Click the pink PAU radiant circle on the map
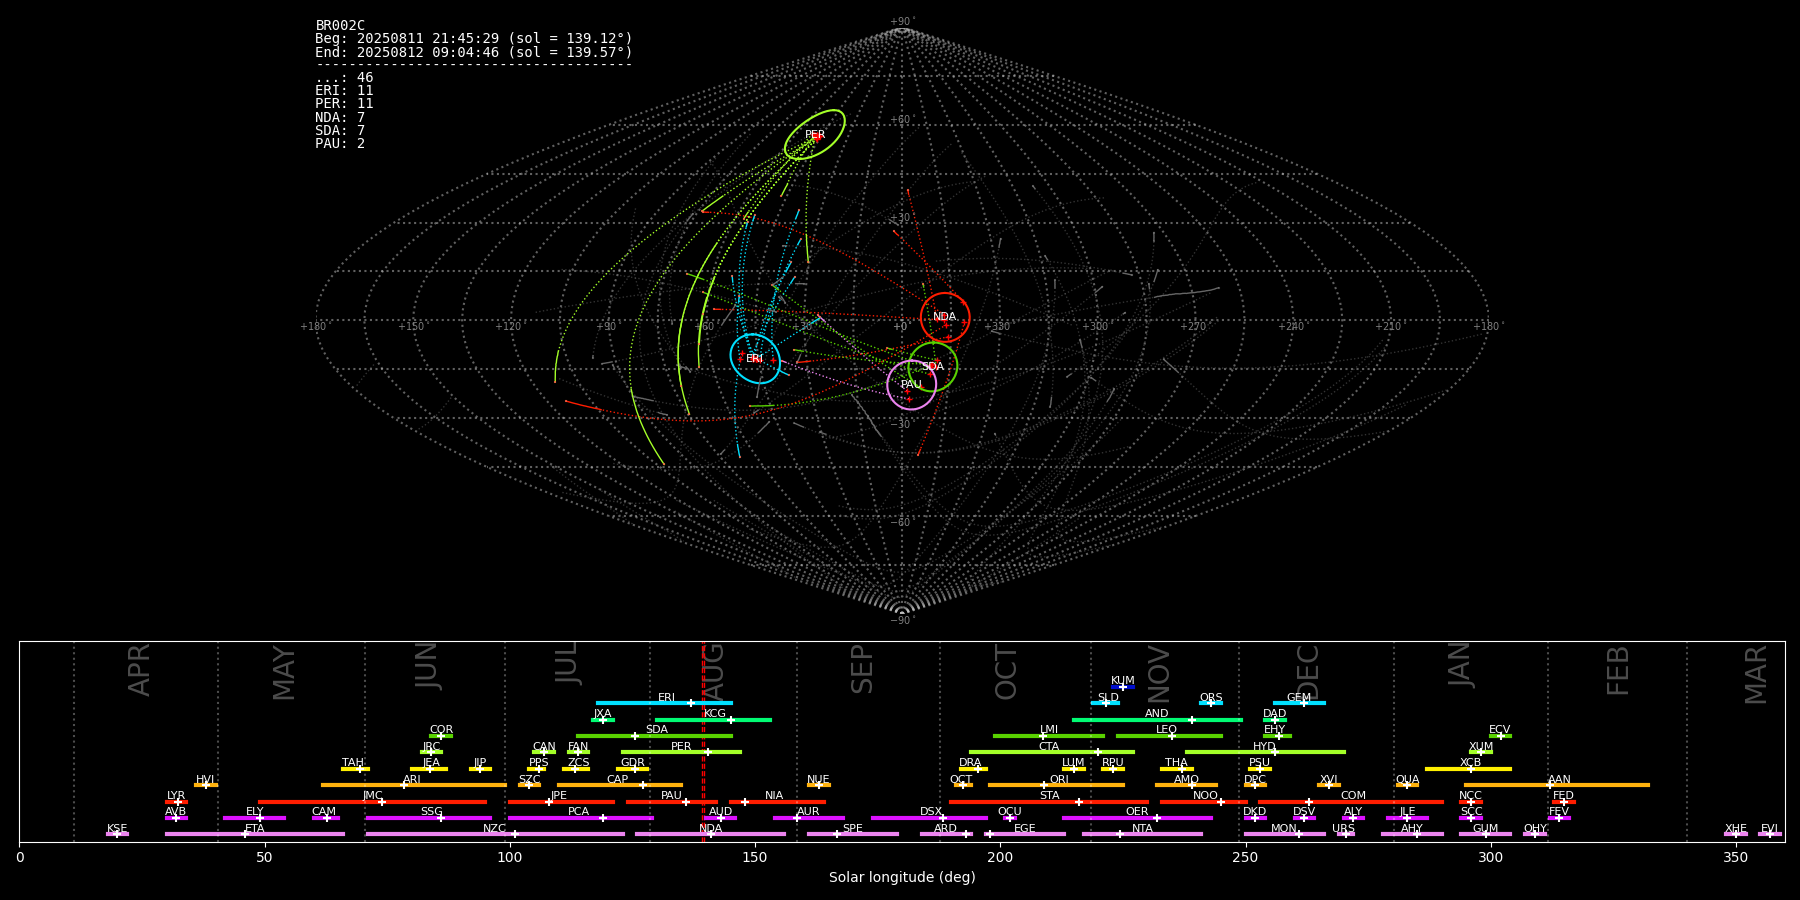This screenshot has width=1800, height=900. pos(912,385)
